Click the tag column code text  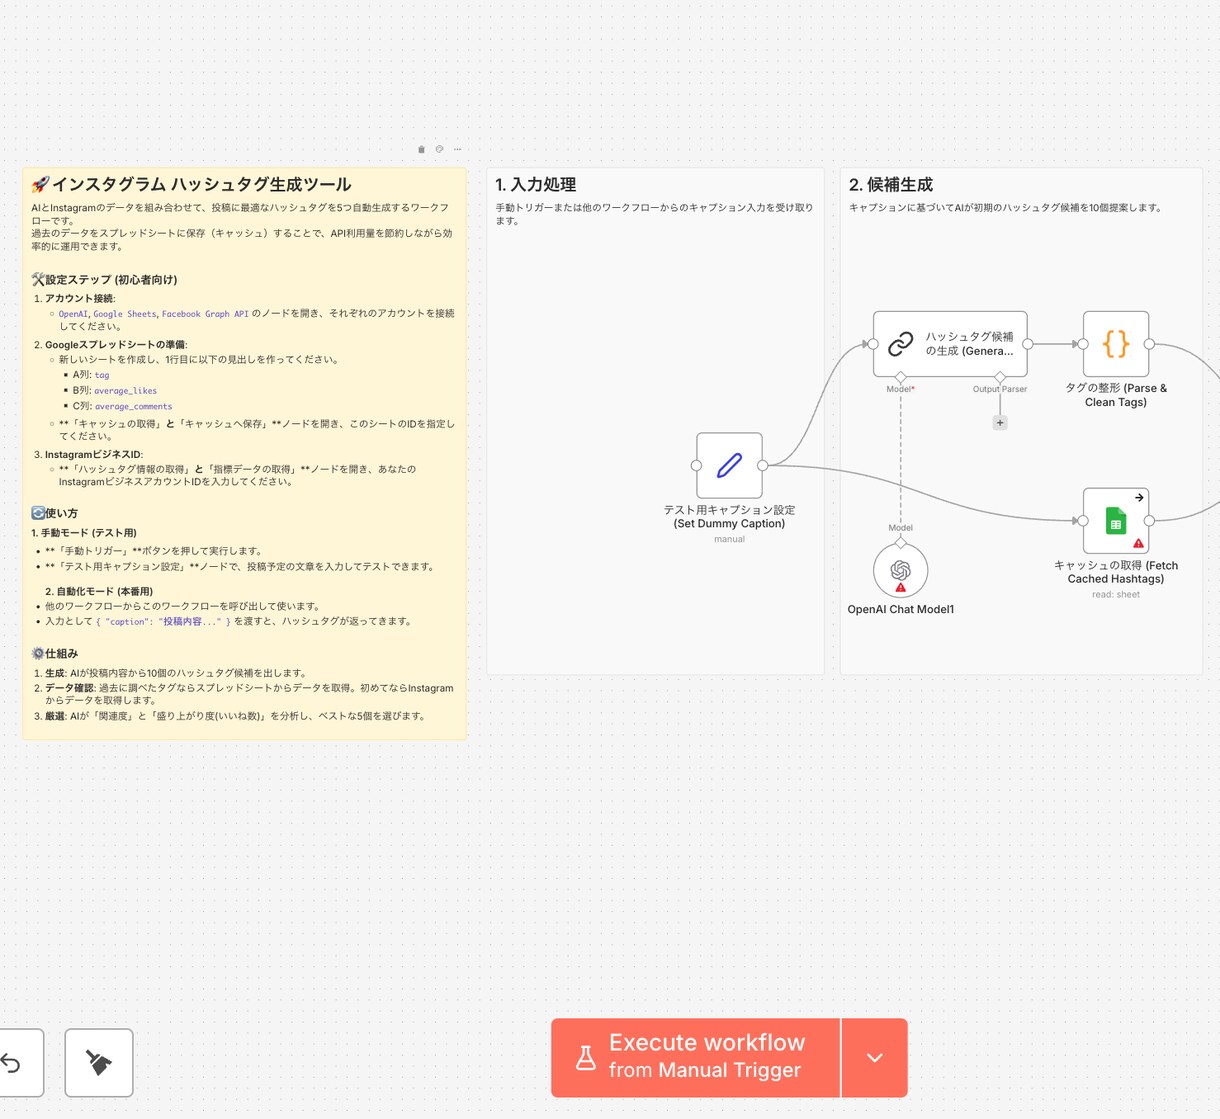[x=102, y=375]
